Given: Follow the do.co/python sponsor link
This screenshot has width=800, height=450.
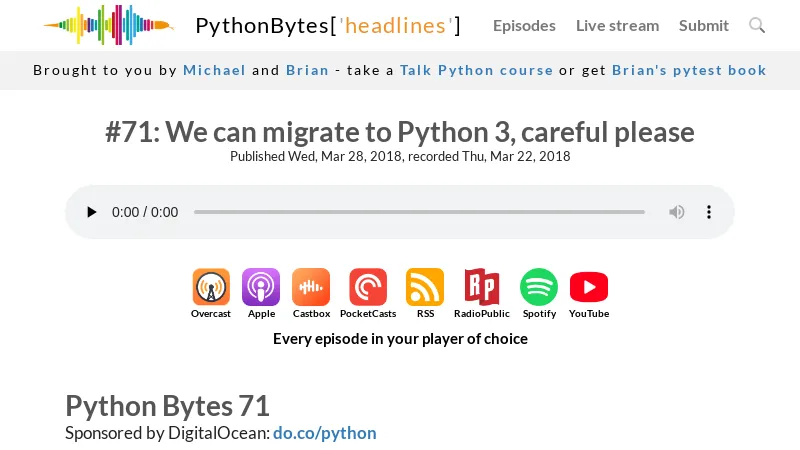Looking at the screenshot, I should click(325, 433).
